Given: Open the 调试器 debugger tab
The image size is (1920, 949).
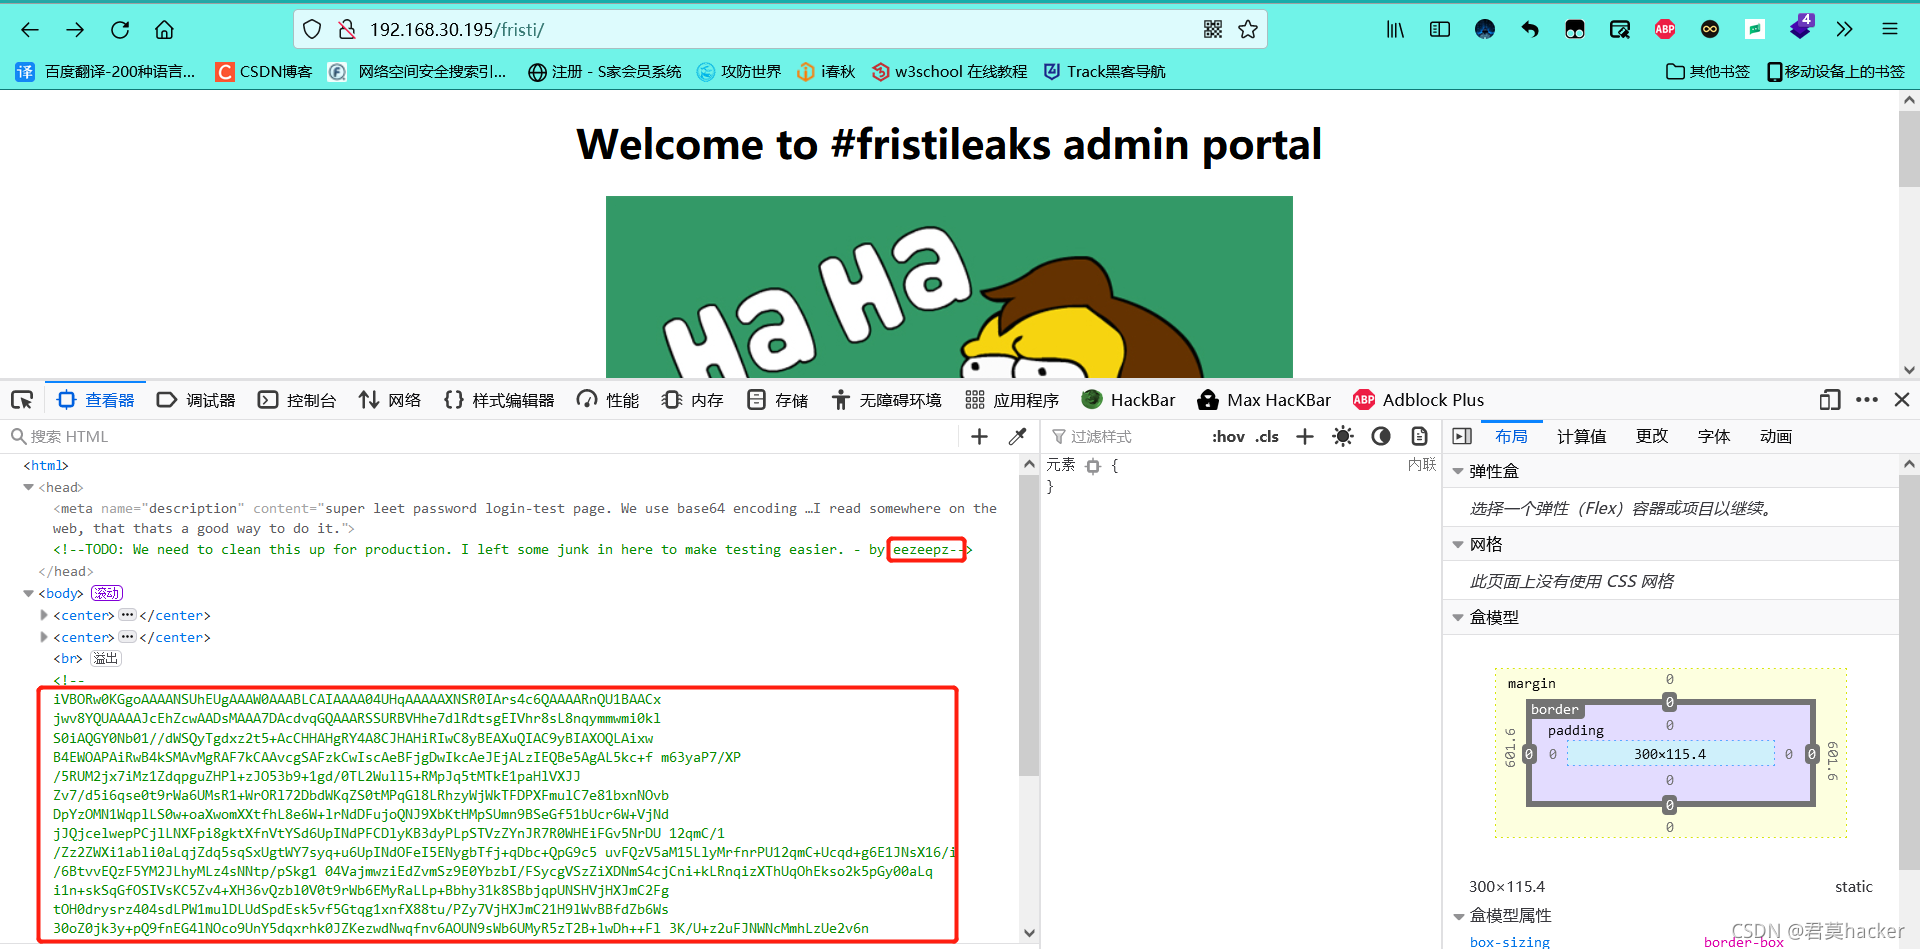Looking at the screenshot, I should [196, 400].
